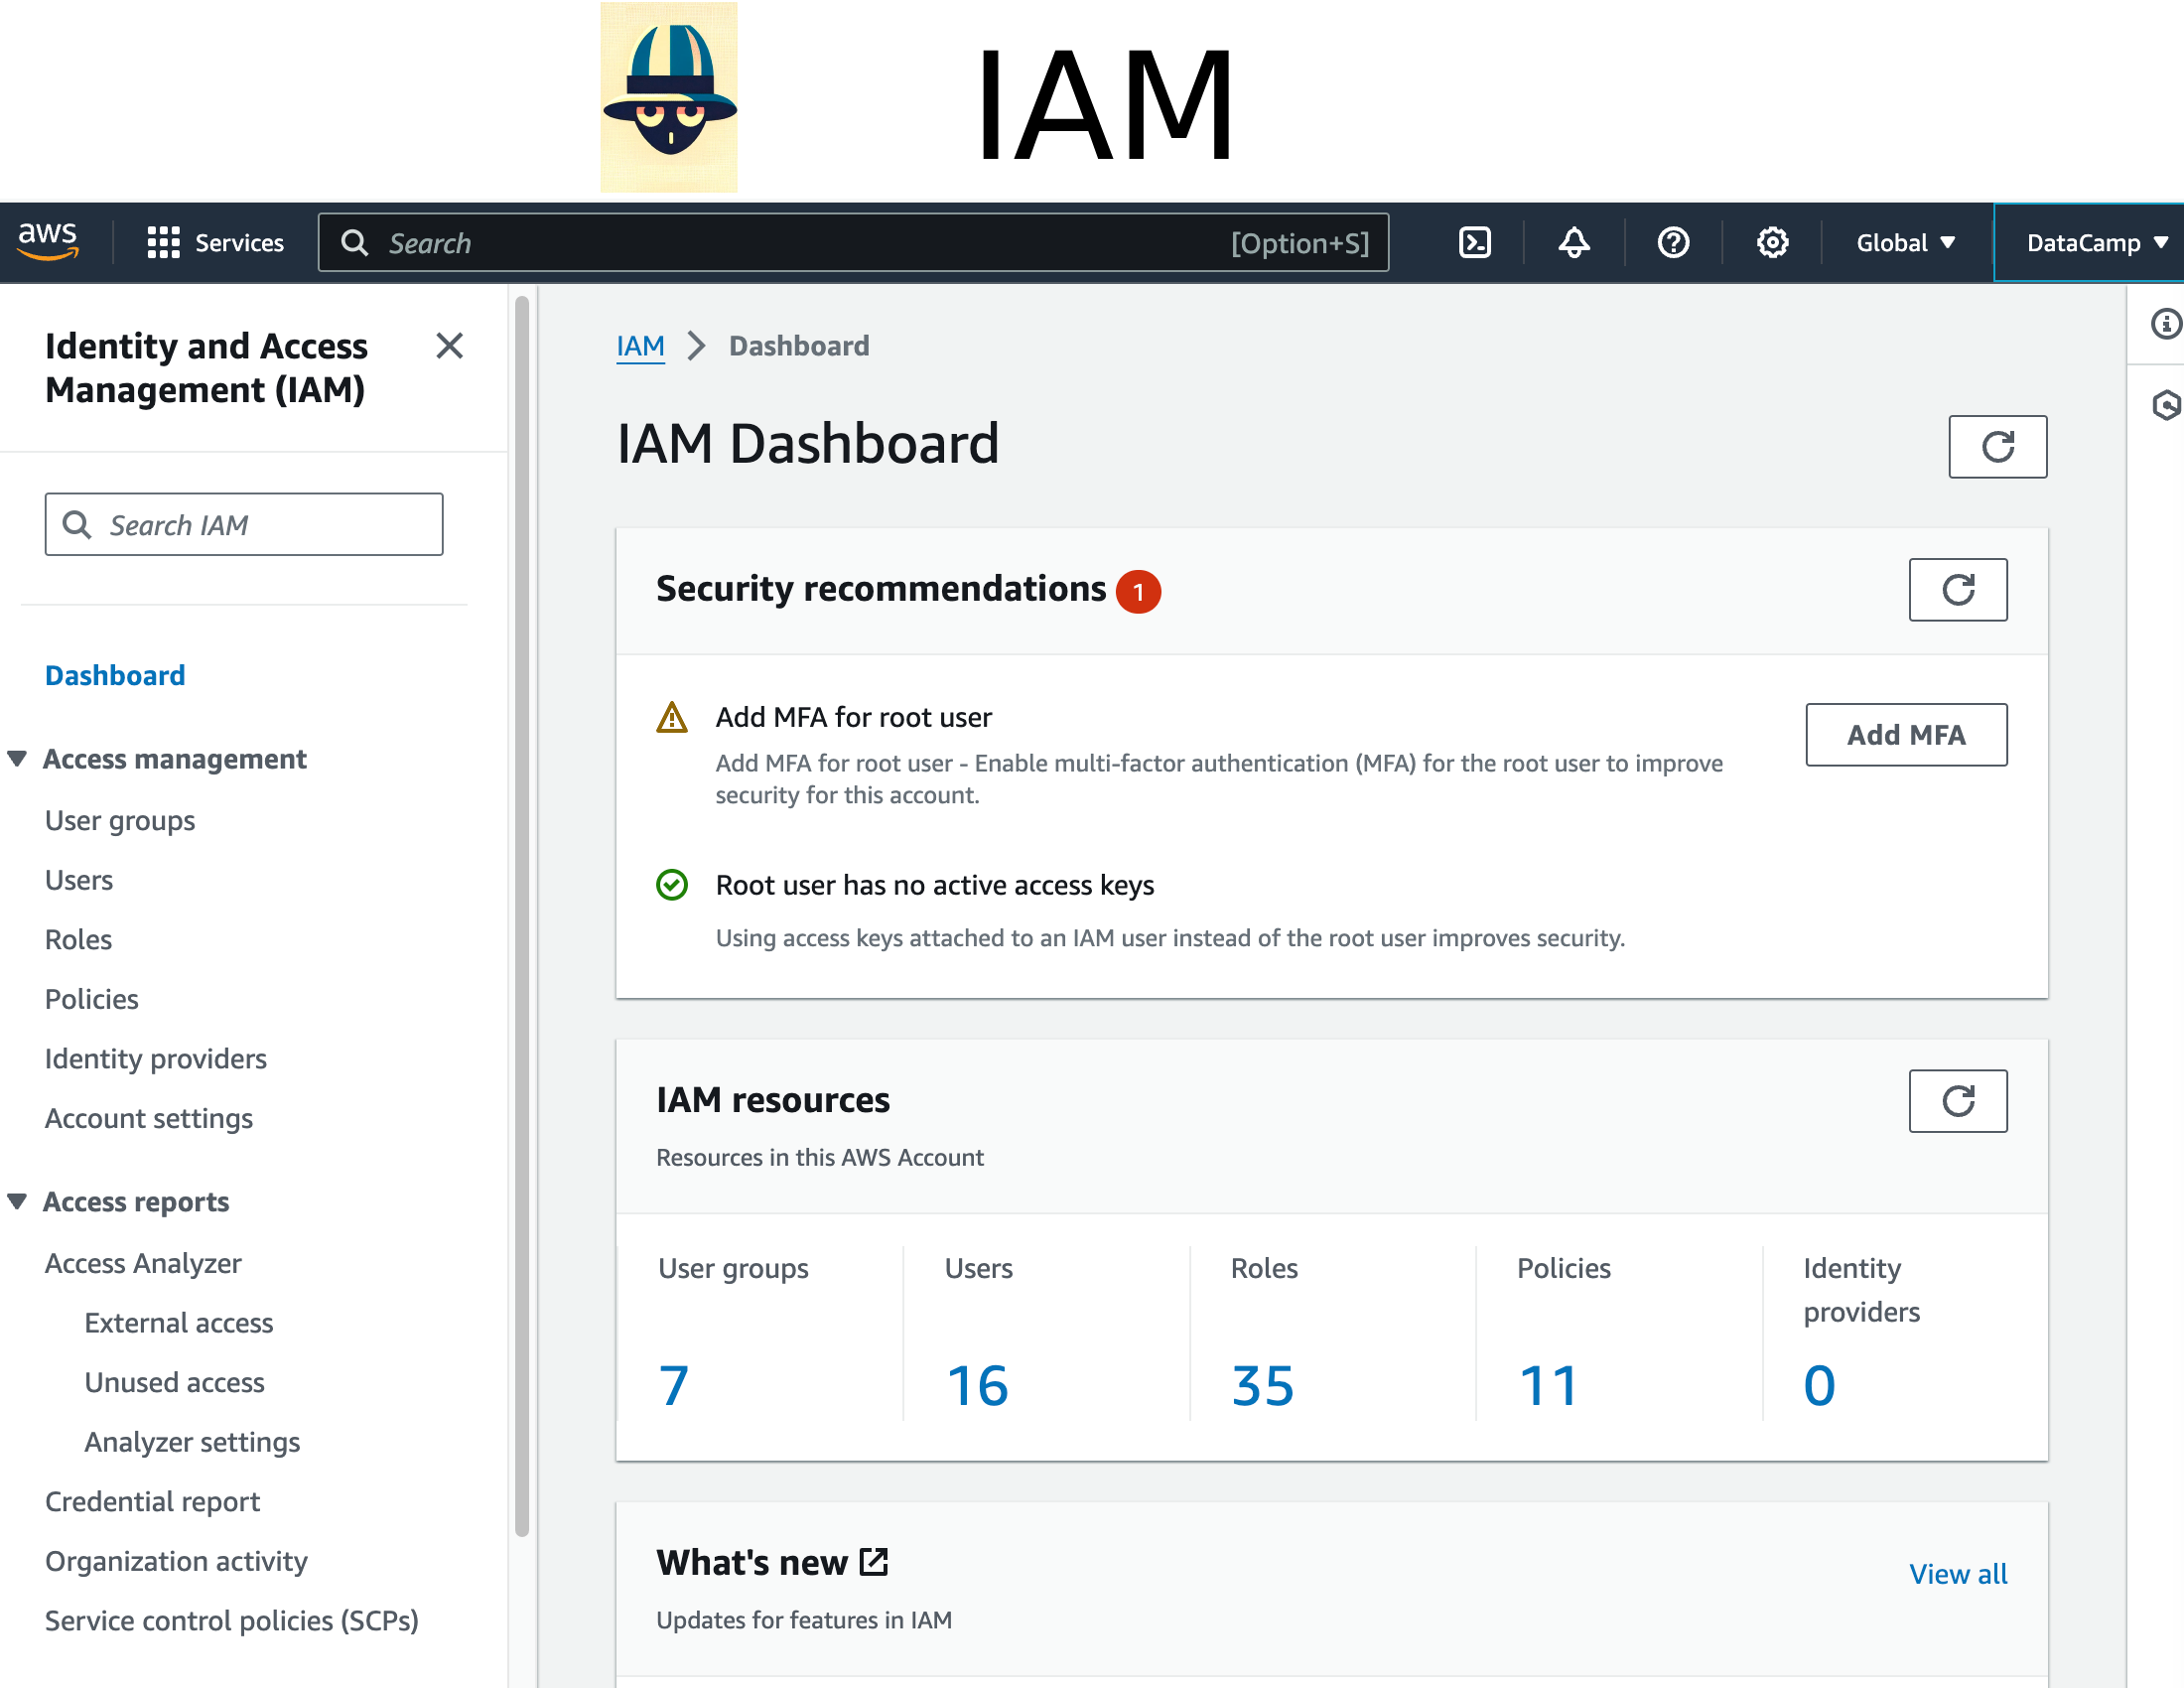Viewport: 2184px width, 1688px height.
Task: Open the info panel icon on right edge
Action: pos(2165,324)
